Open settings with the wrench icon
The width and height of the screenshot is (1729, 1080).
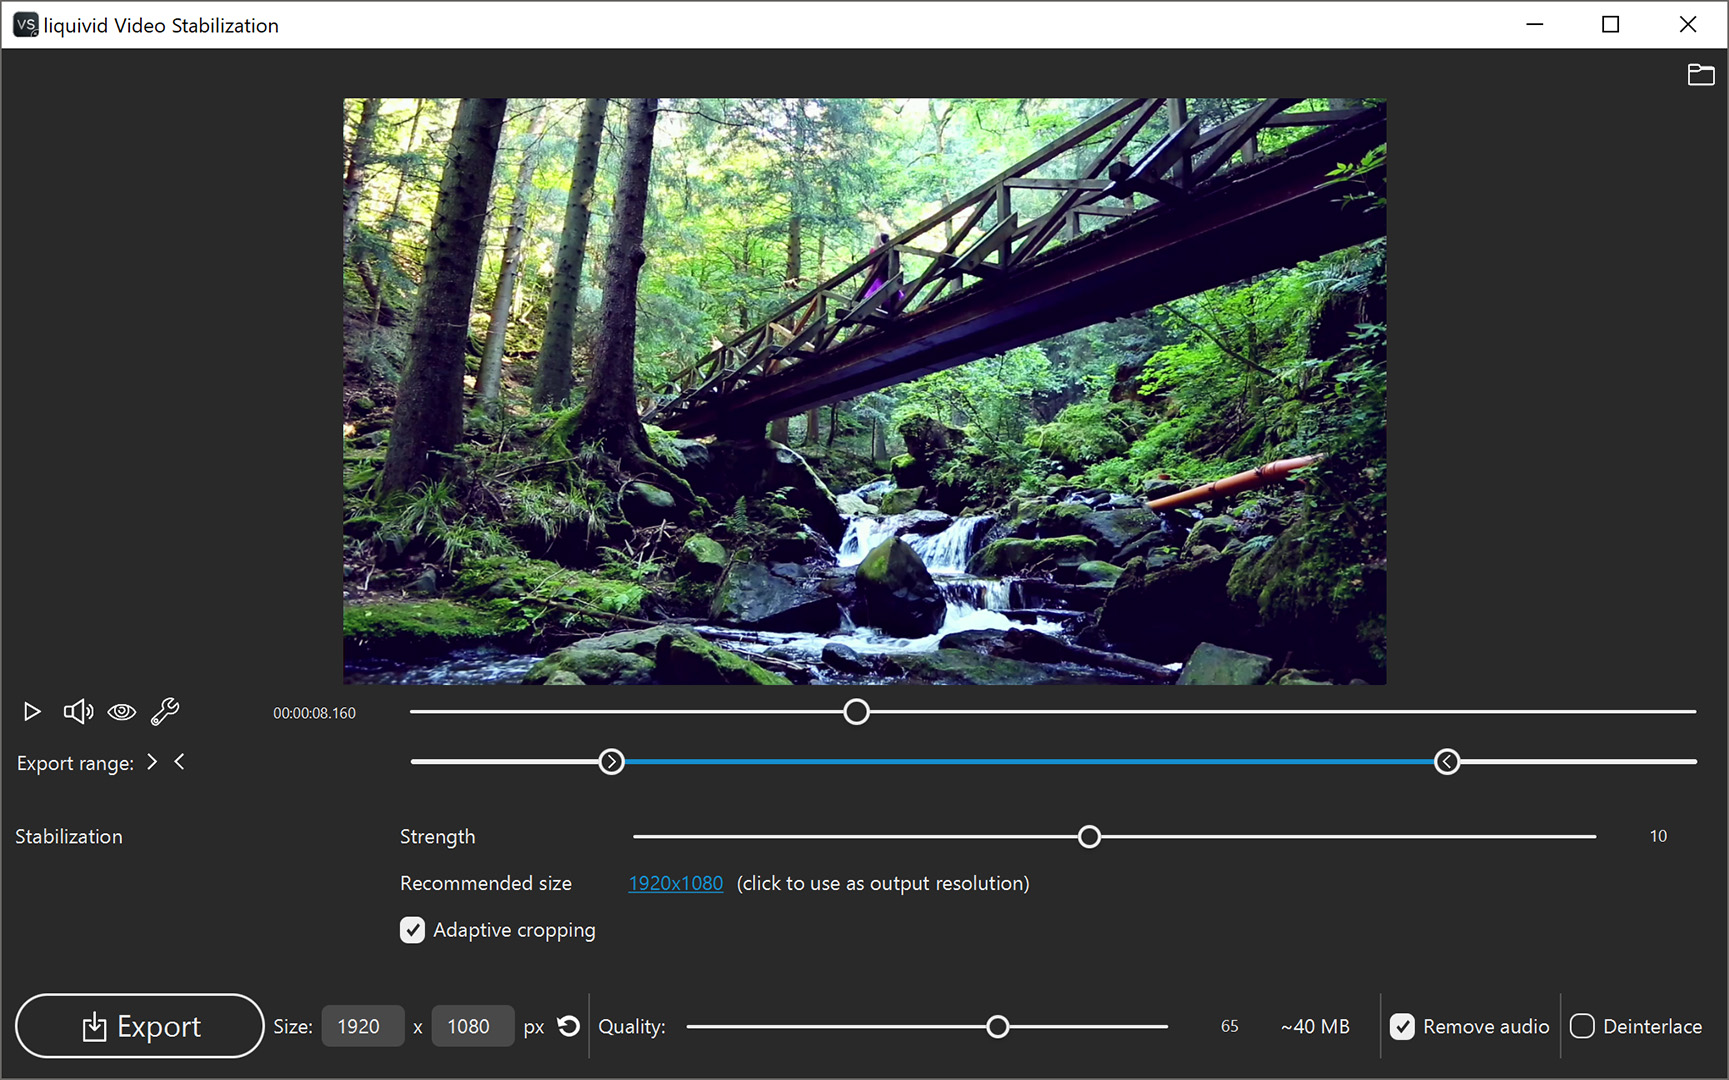pos(164,711)
